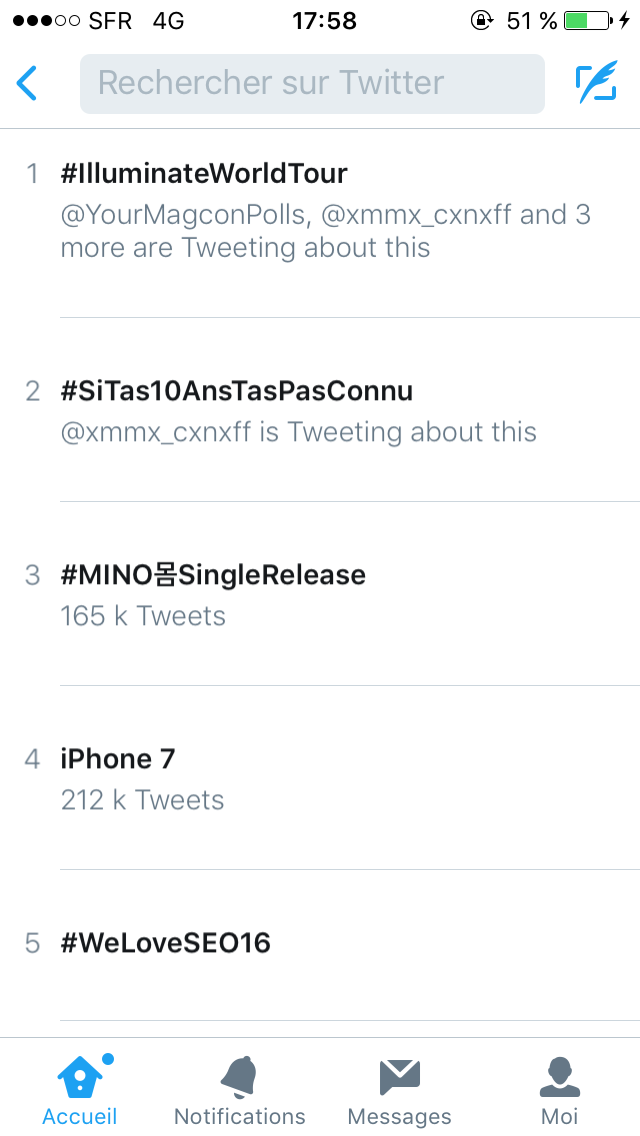The image size is (640, 1136).
Task: Open the Notifications bell icon
Action: pyautogui.click(x=239, y=1077)
